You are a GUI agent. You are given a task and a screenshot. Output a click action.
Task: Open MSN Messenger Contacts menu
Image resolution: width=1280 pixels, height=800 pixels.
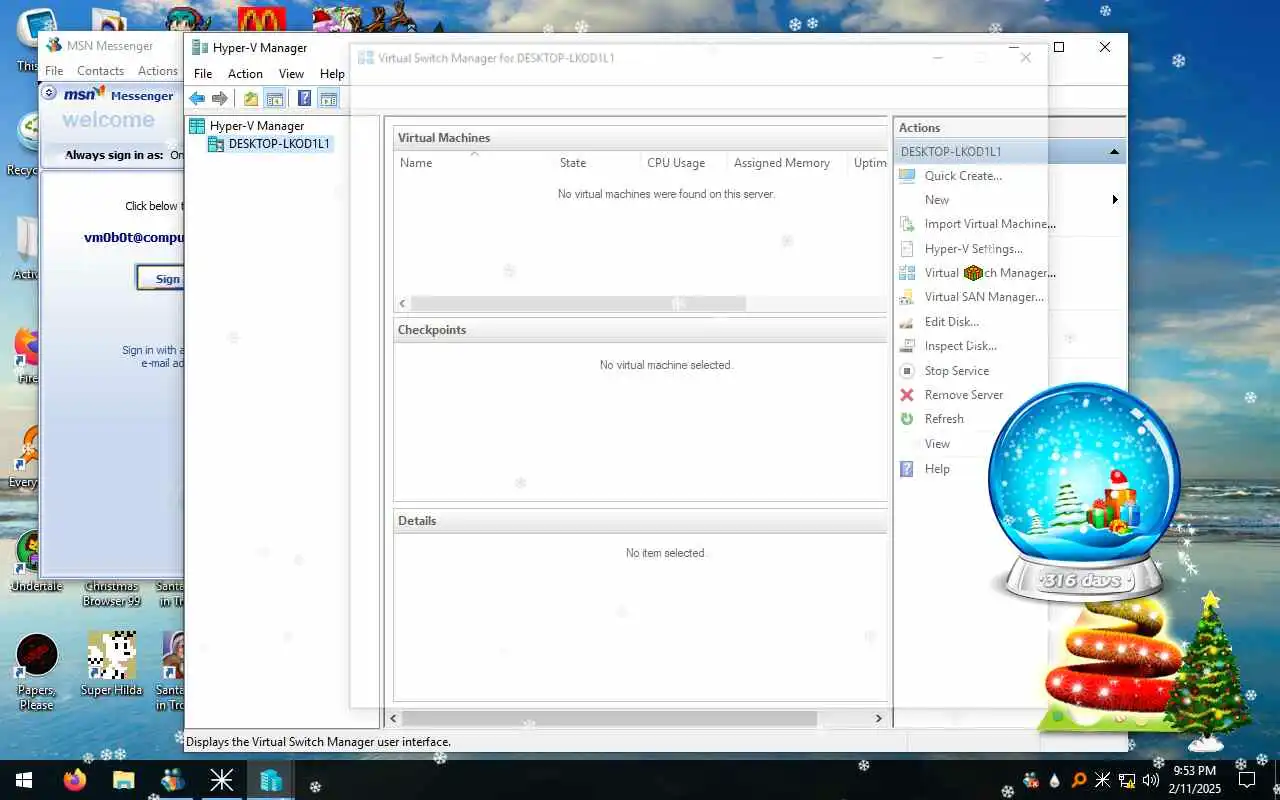100,71
